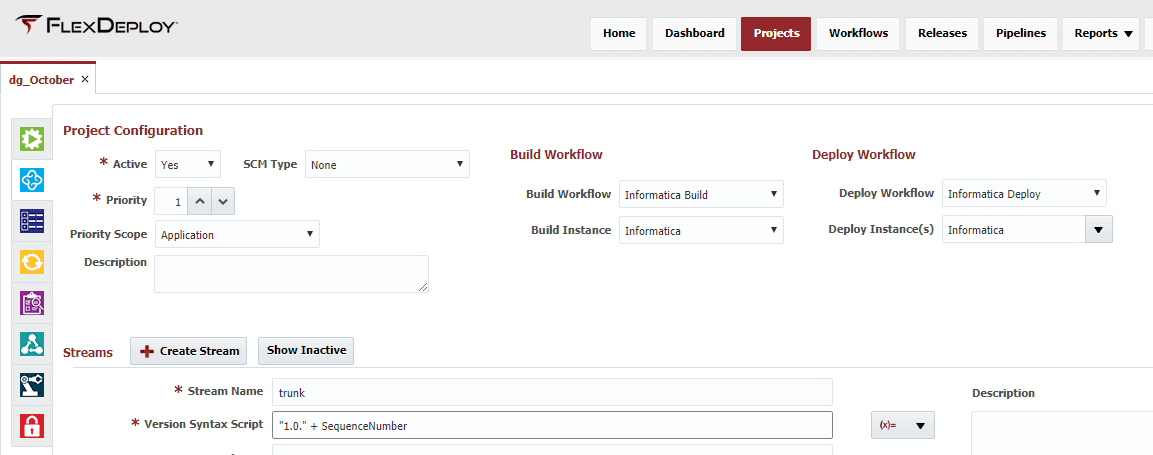
Task: Open the Active dropdown
Action: coord(188,165)
